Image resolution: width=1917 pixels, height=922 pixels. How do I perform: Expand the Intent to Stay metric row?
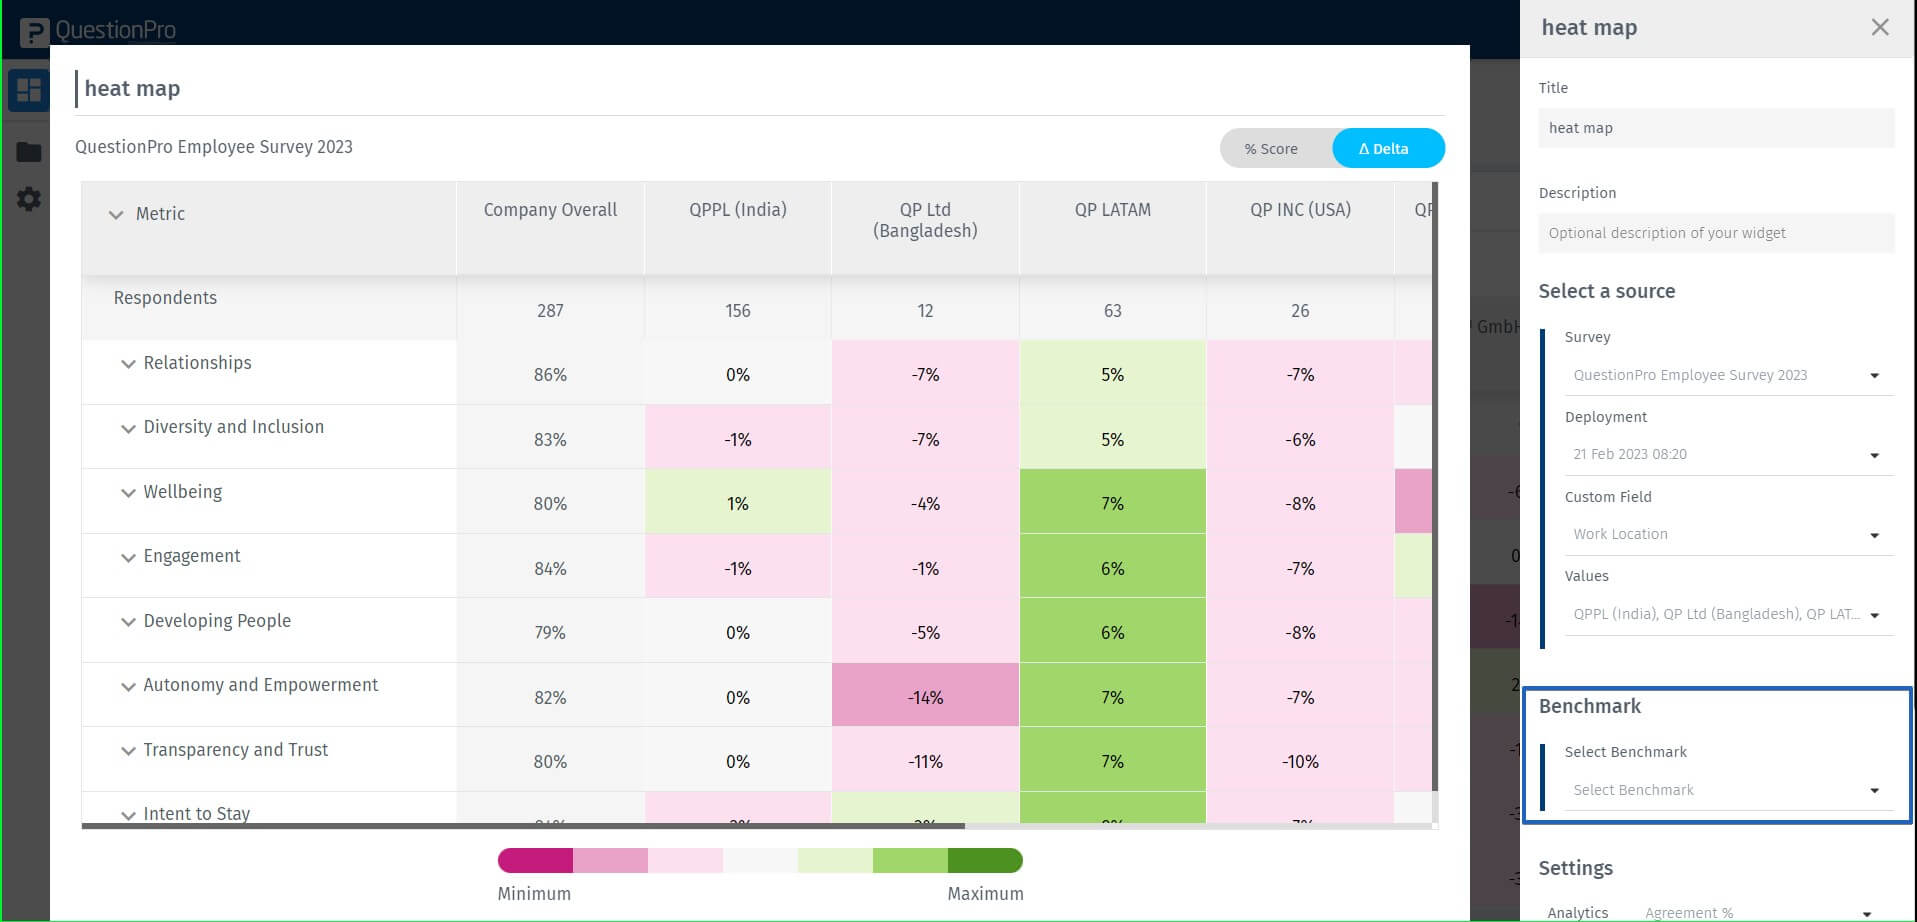click(x=128, y=814)
